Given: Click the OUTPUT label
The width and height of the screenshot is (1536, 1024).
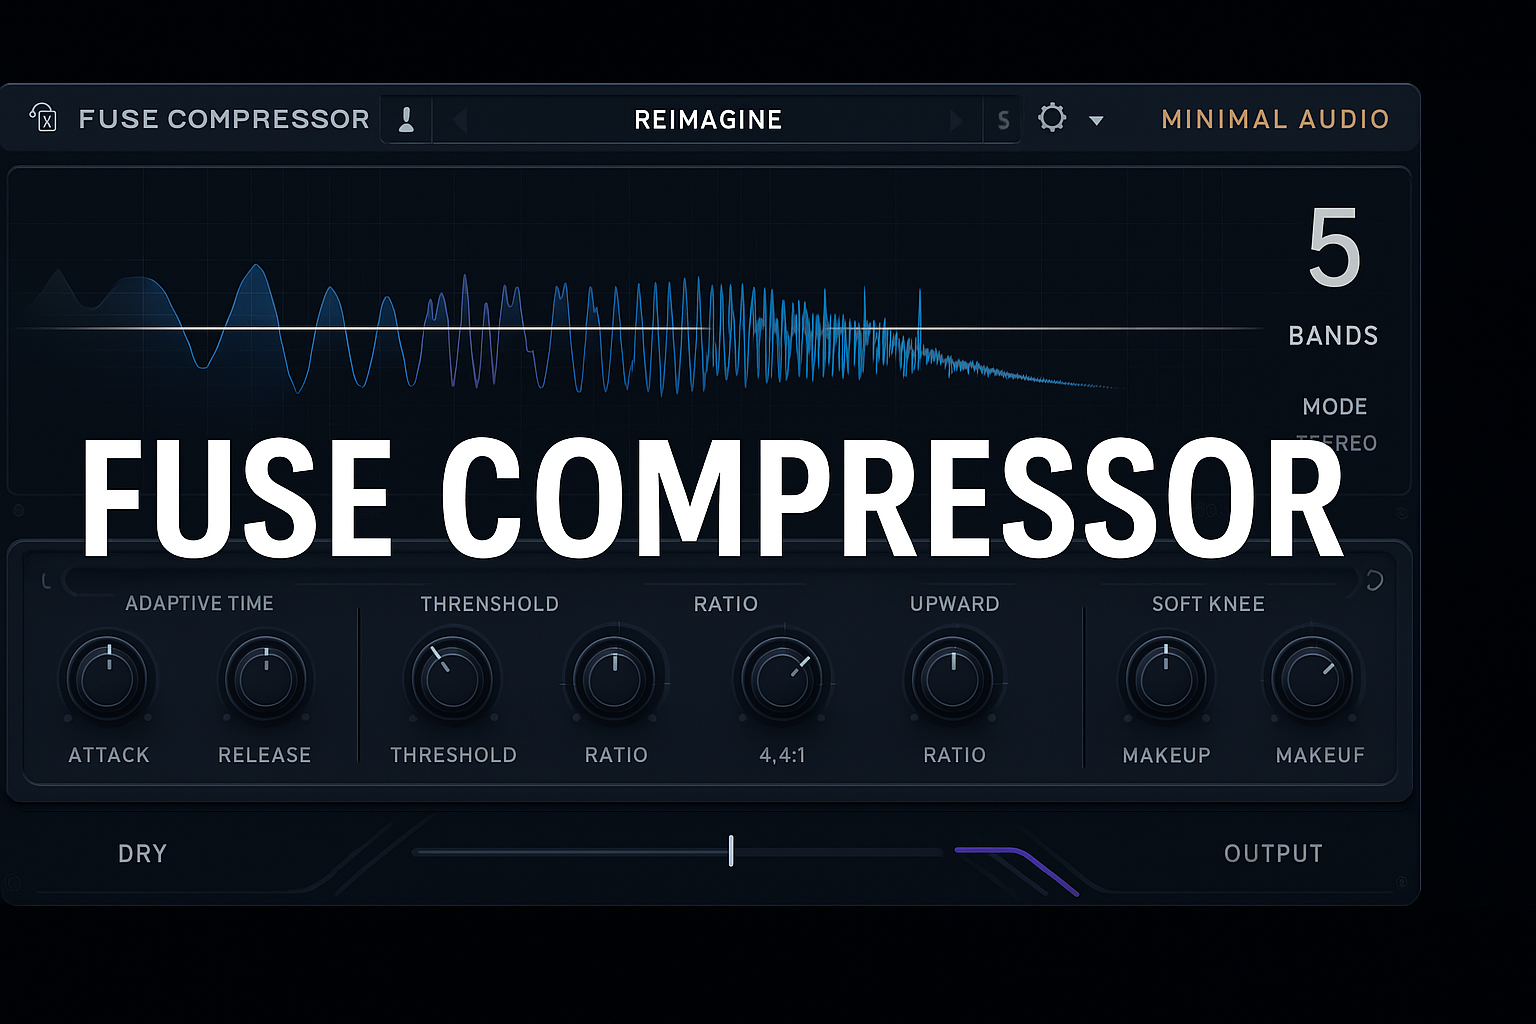Looking at the screenshot, I should [1273, 854].
